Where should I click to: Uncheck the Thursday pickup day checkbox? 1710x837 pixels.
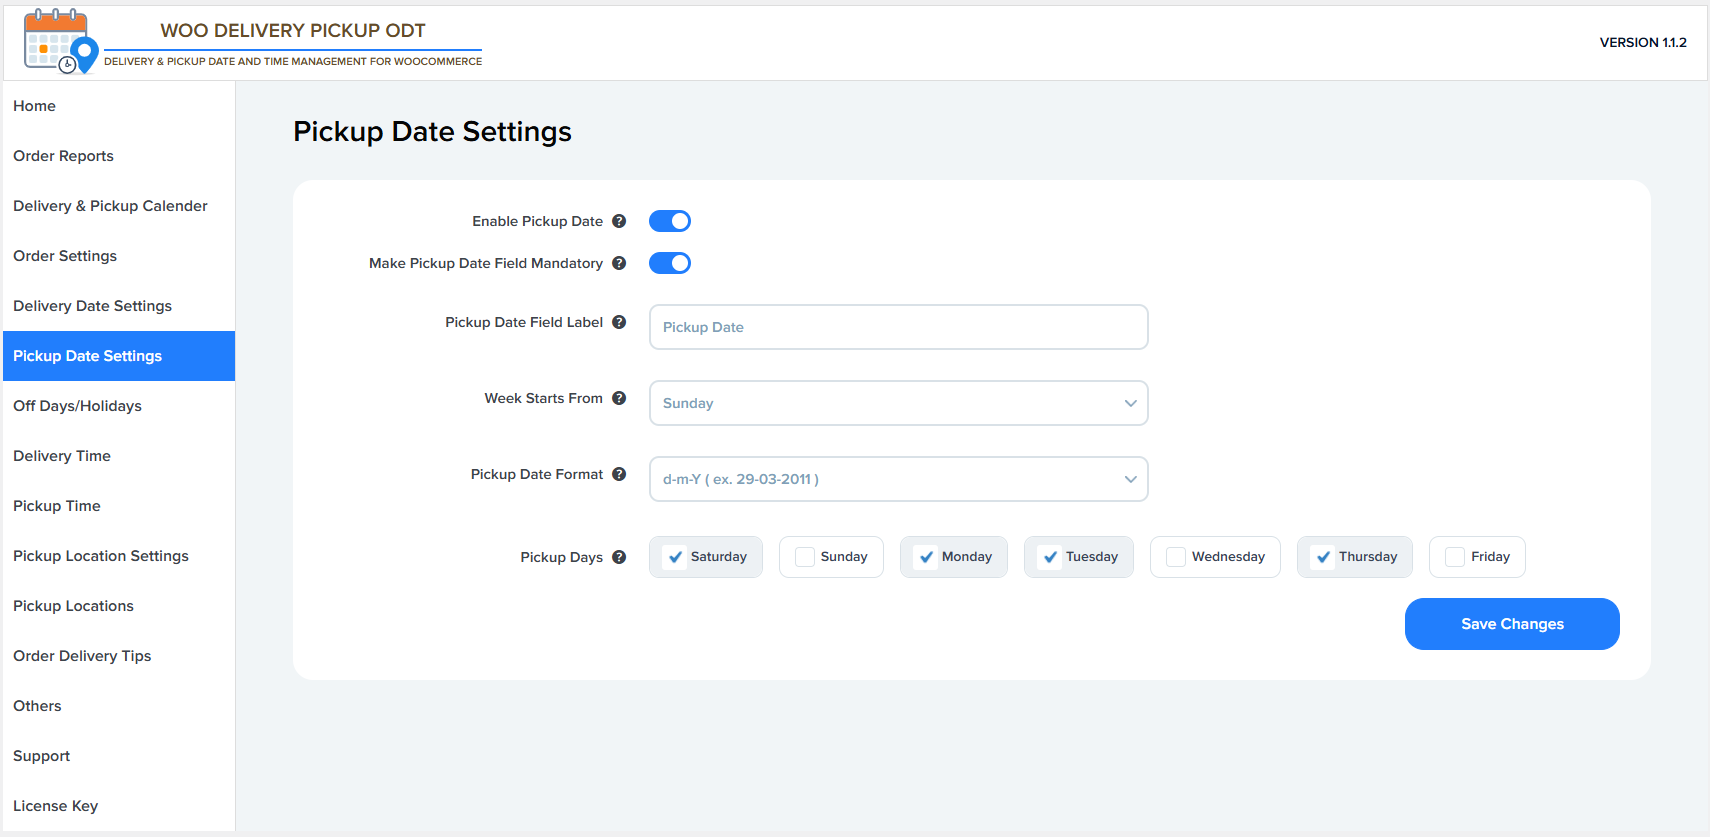1323,557
